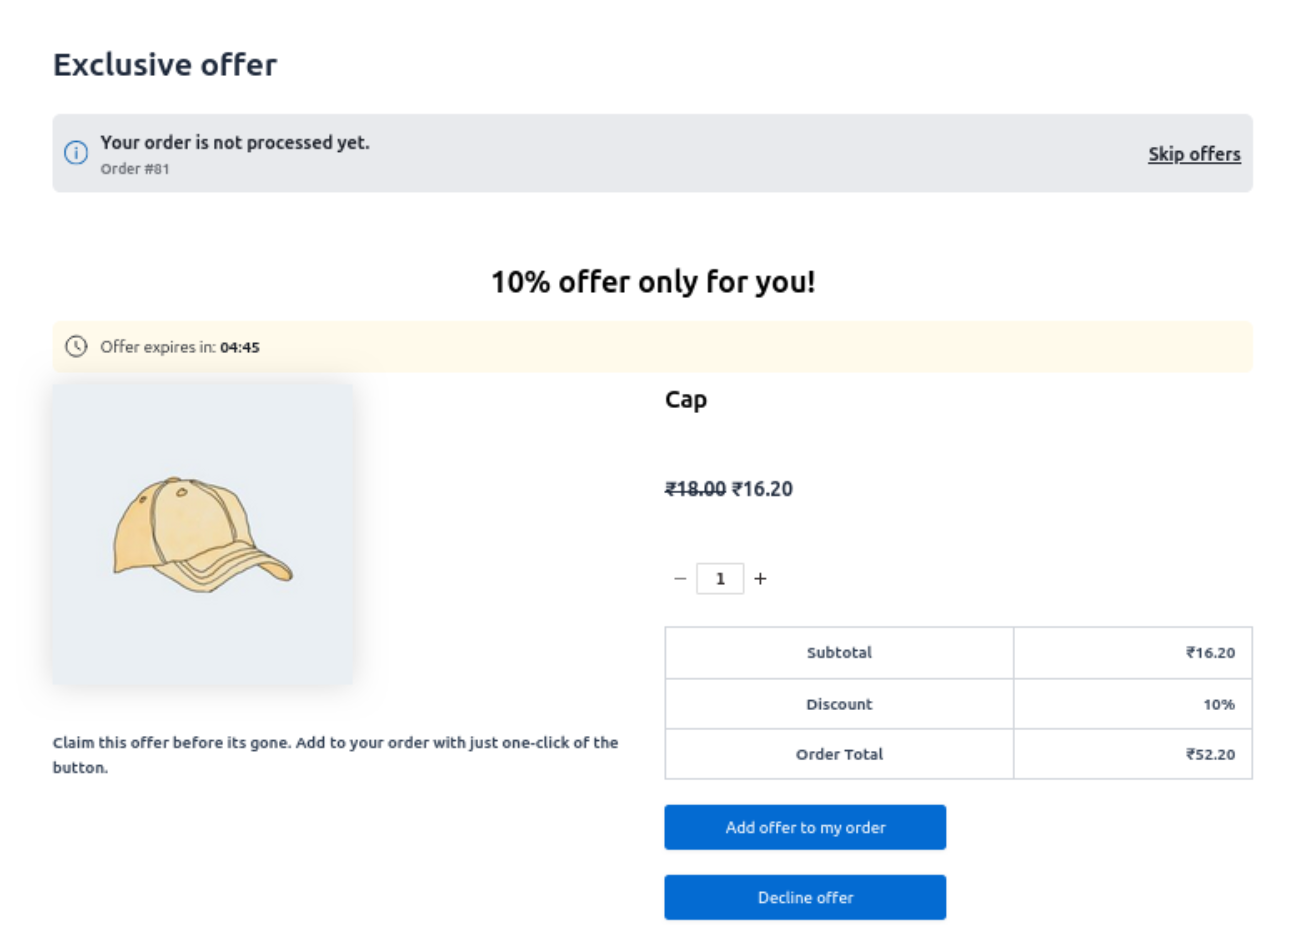
Task: Increase quantity with the plus button
Action: coord(760,579)
